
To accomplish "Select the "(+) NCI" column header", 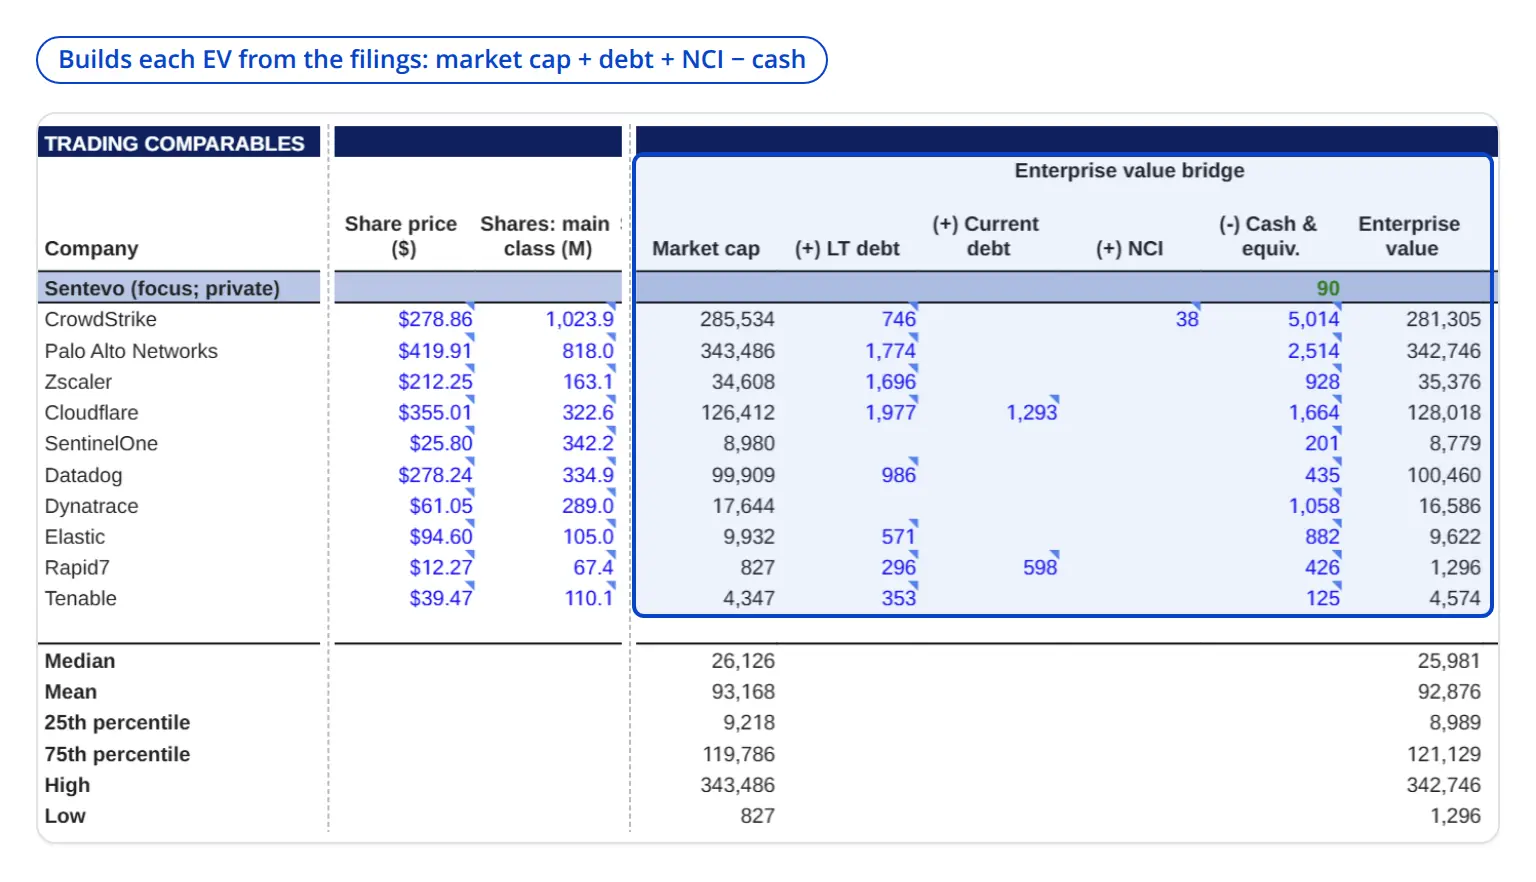I will [x=1129, y=248].
